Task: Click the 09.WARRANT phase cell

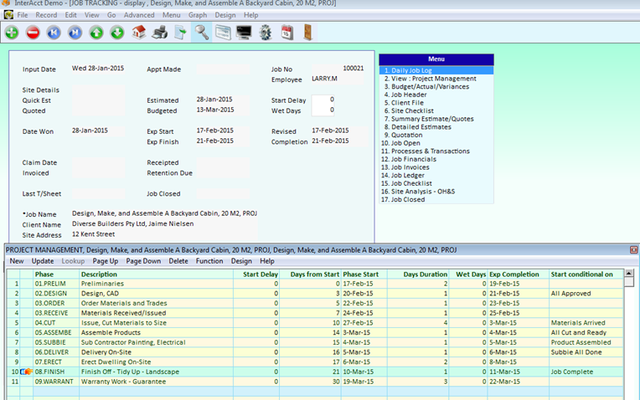Action: [56, 382]
